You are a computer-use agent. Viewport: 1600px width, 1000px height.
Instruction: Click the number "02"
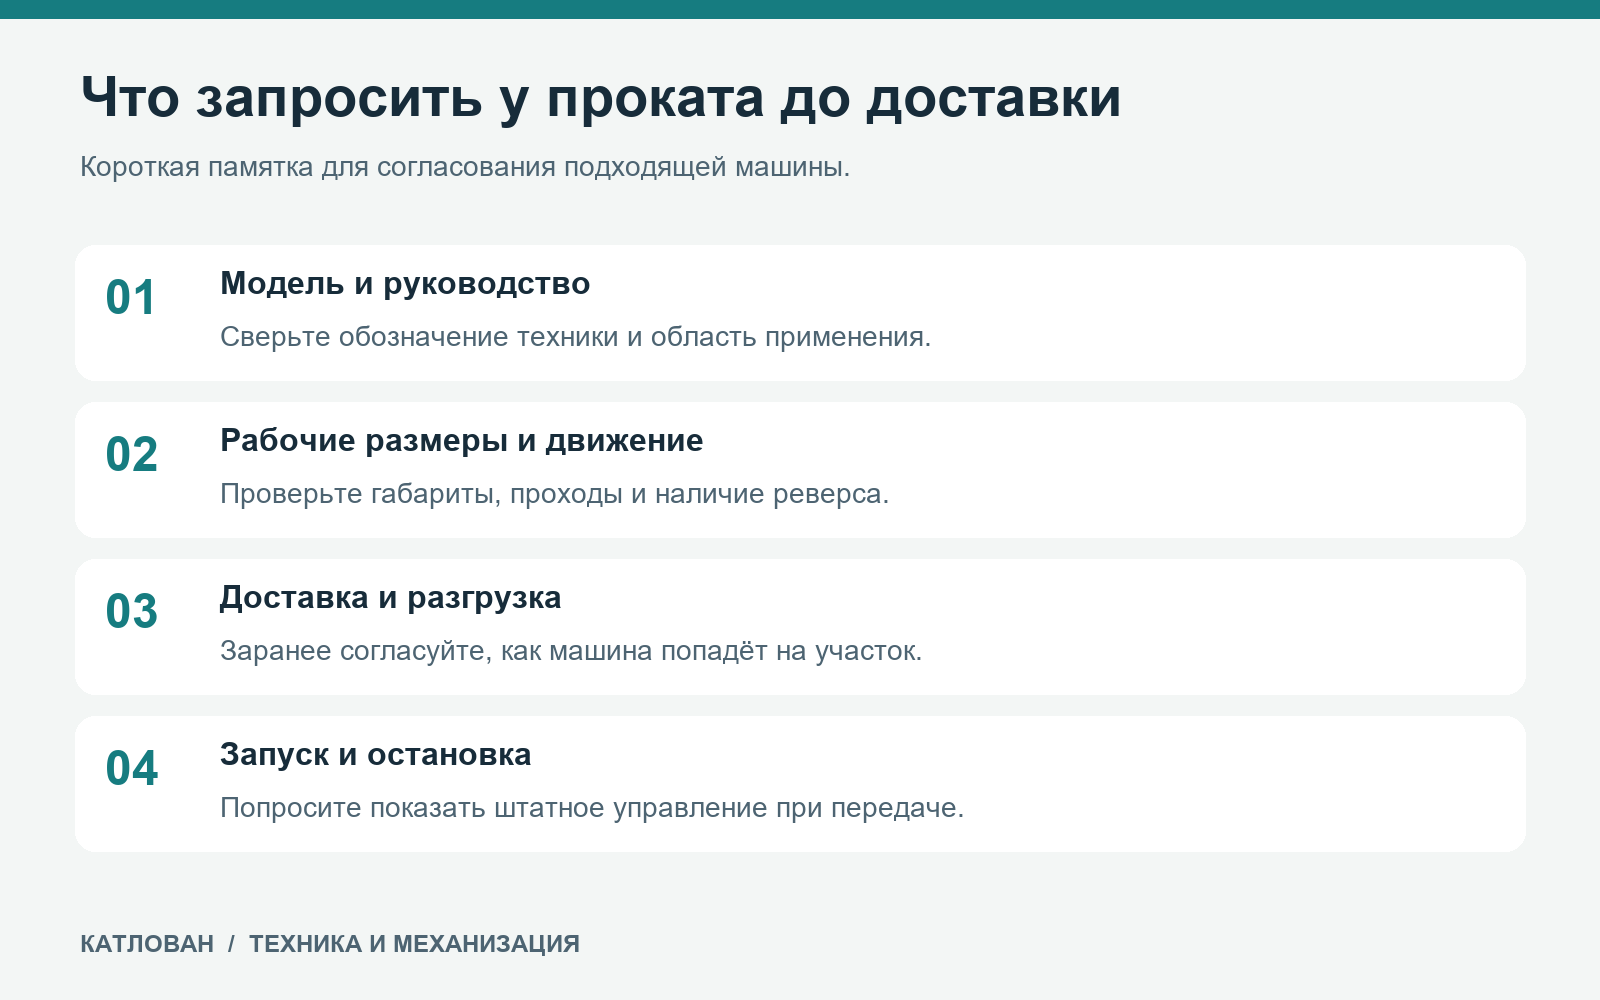click(x=132, y=455)
